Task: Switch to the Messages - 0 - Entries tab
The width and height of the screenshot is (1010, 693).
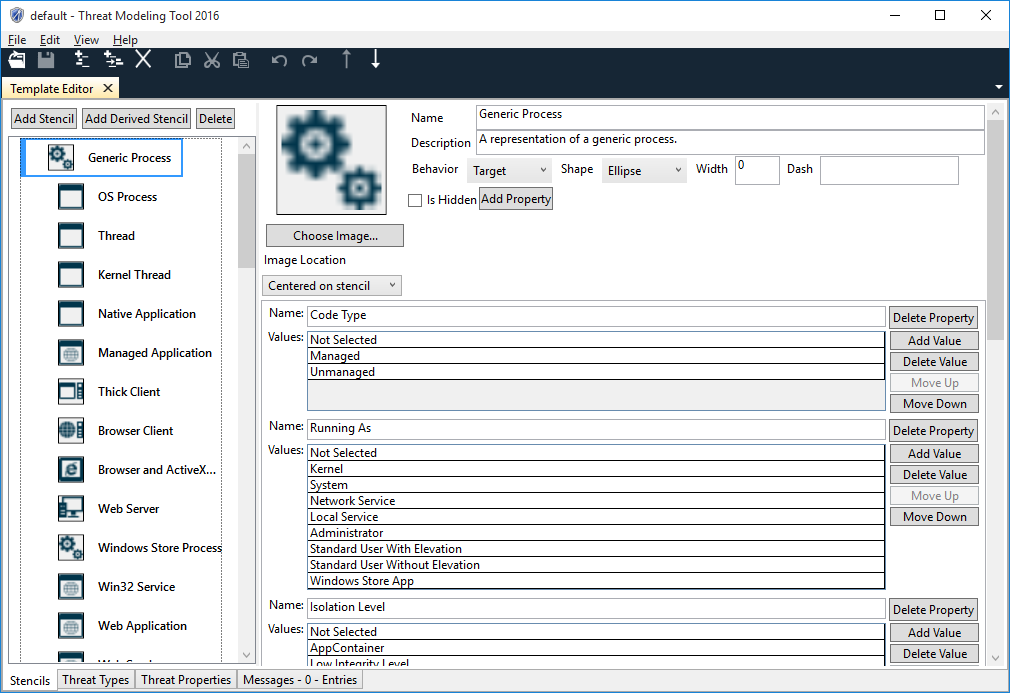Action: (300, 679)
